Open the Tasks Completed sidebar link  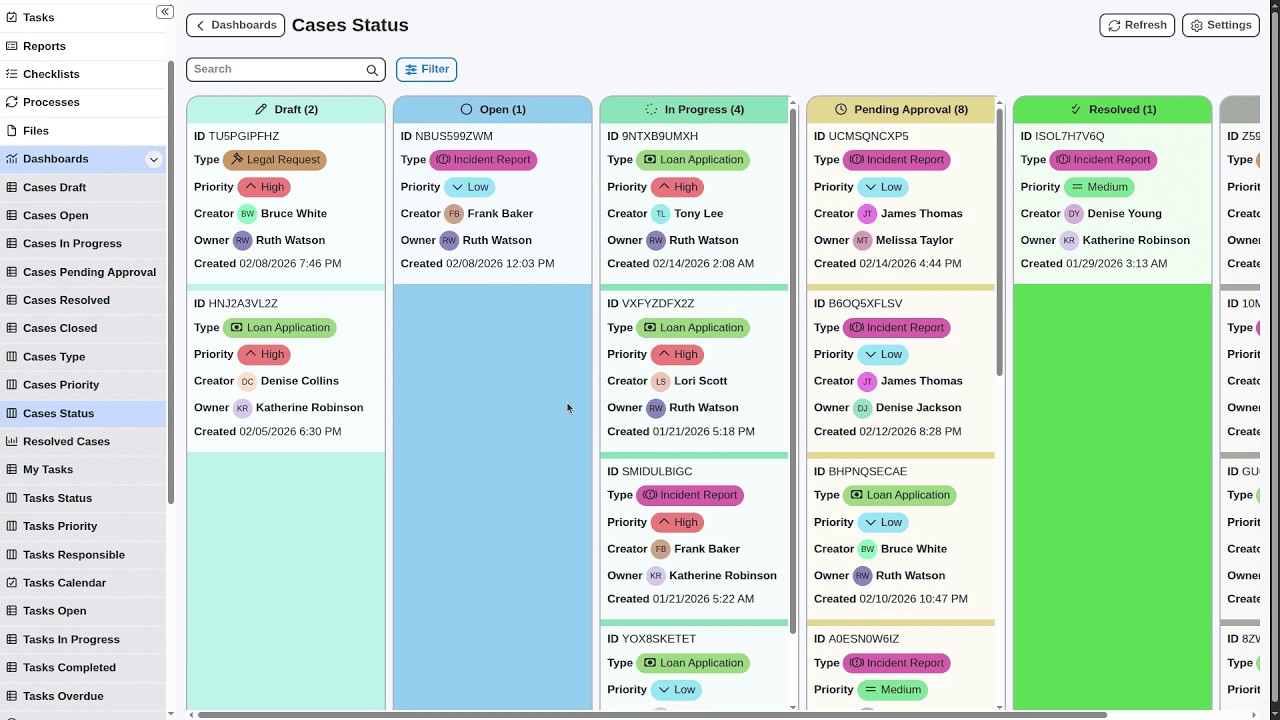point(83,667)
